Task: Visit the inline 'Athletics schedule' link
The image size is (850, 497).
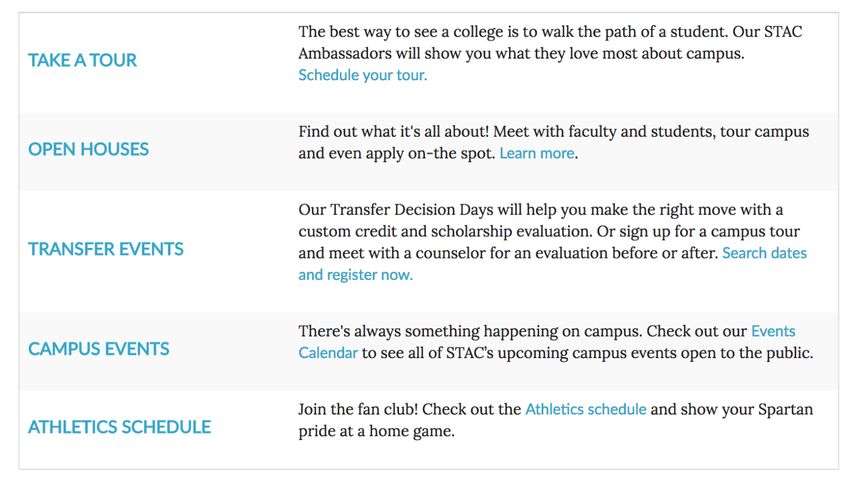Action: 585,409
